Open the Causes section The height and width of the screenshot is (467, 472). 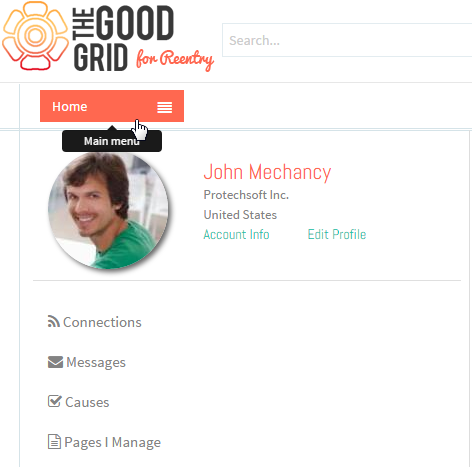point(87,402)
